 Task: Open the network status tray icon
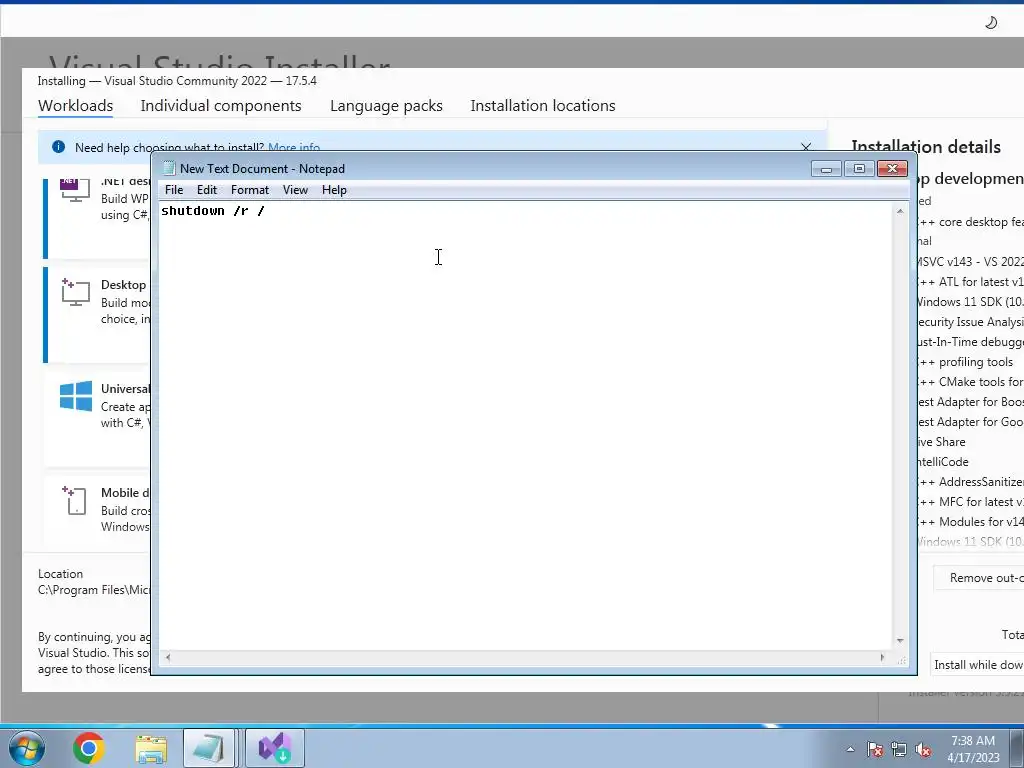pyautogui.click(x=899, y=749)
